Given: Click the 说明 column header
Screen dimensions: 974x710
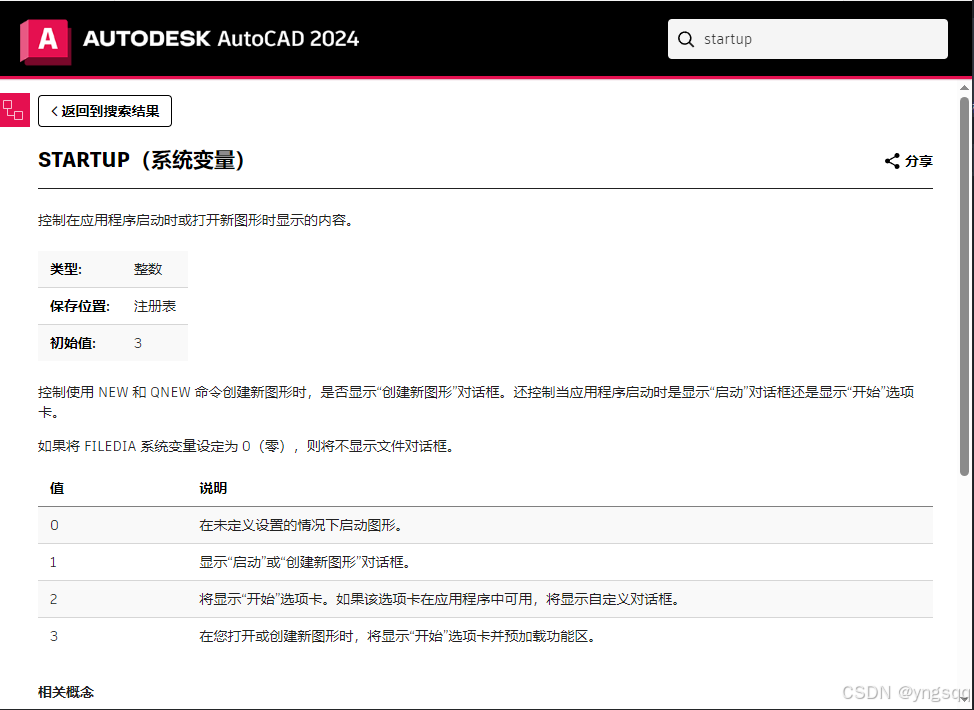Looking at the screenshot, I should [x=212, y=488].
